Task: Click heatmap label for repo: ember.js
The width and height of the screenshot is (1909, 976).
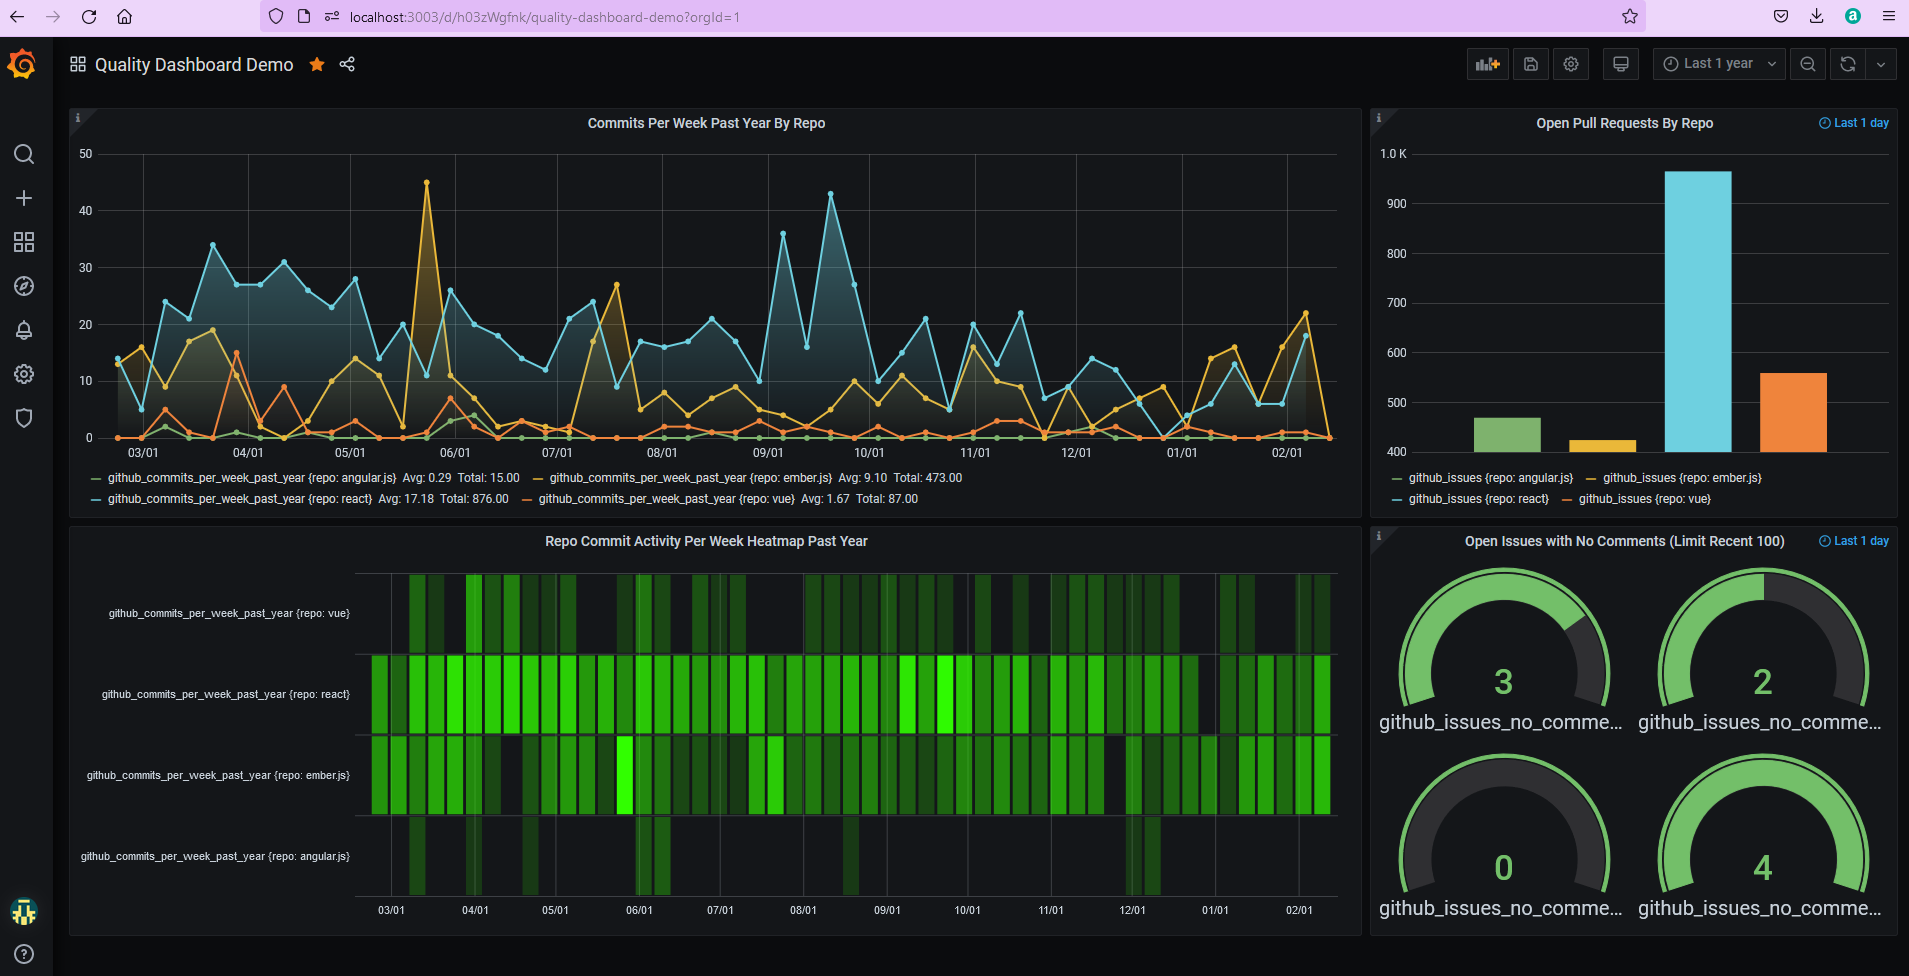Action: click(x=218, y=775)
